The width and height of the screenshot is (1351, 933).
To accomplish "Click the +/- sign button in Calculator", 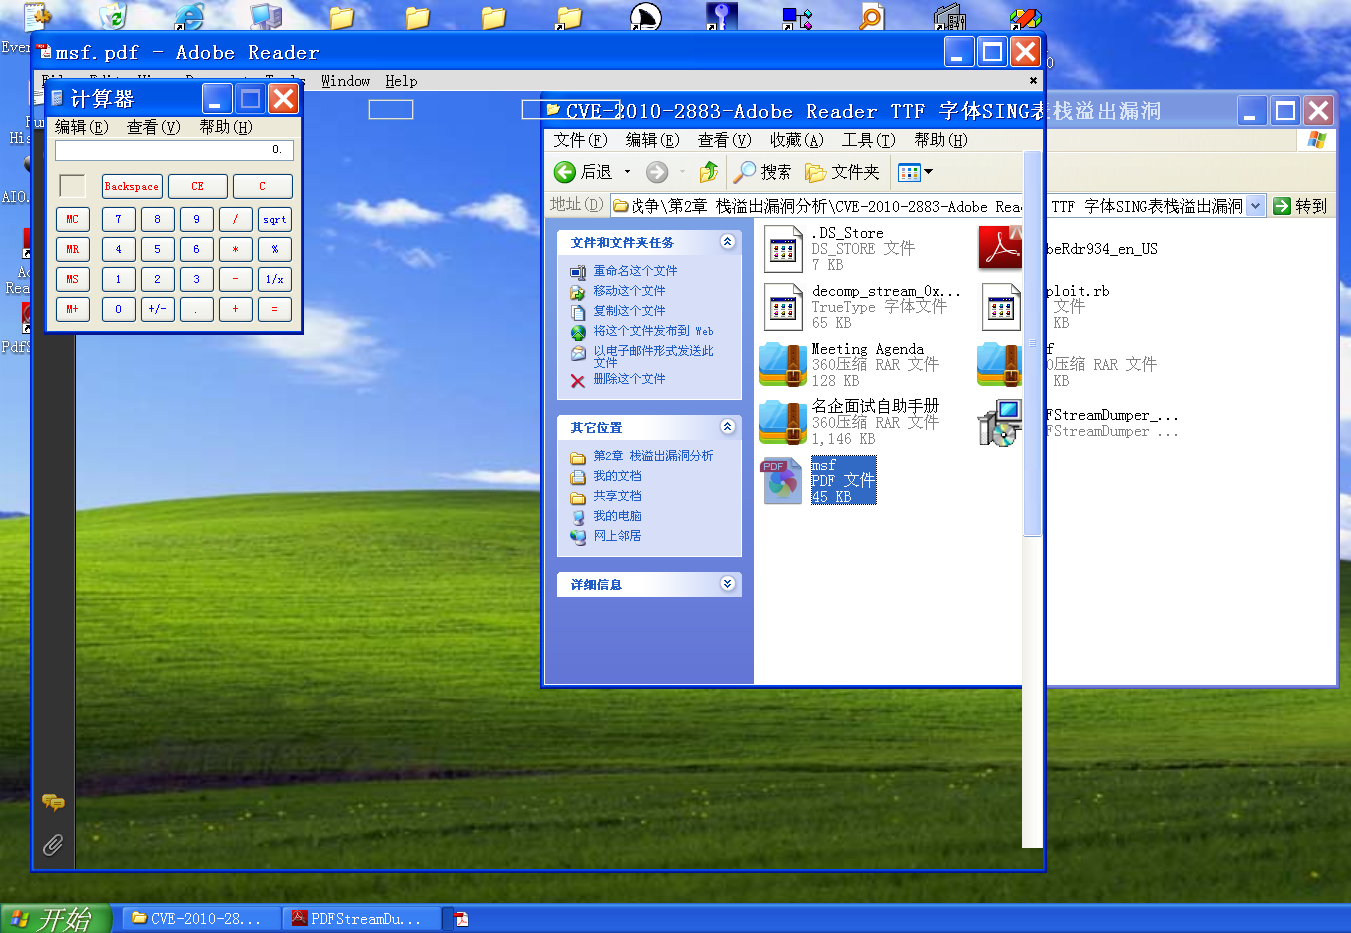I will (x=157, y=309).
